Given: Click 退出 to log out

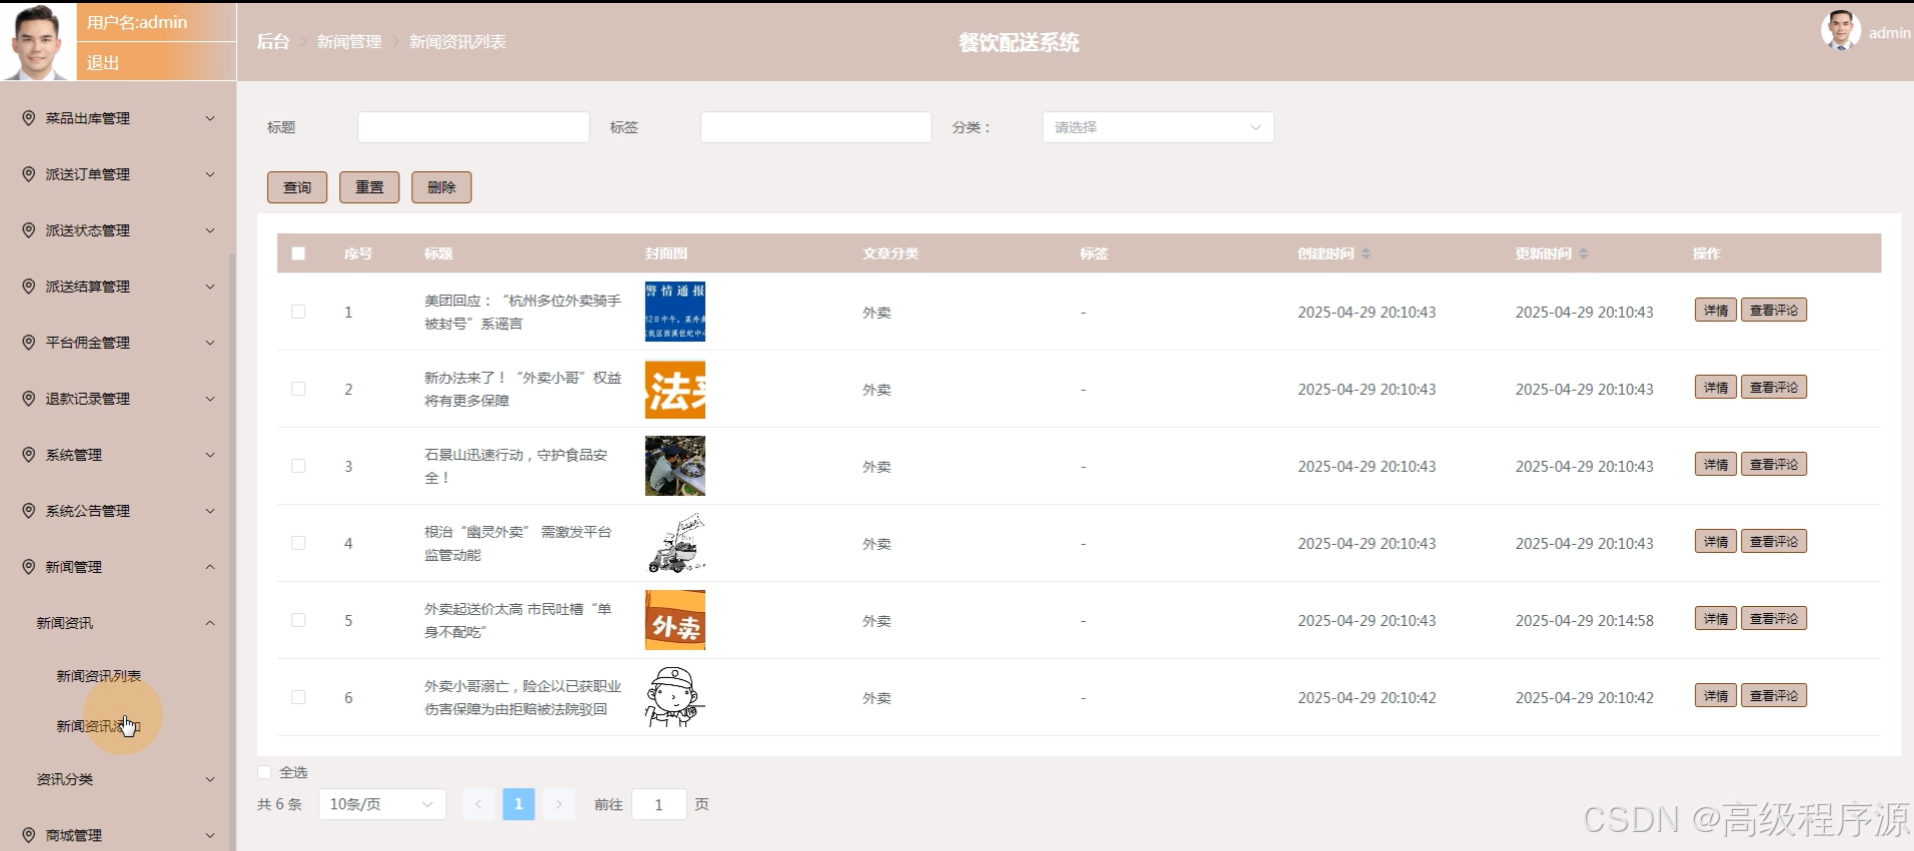Looking at the screenshot, I should [103, 62].
